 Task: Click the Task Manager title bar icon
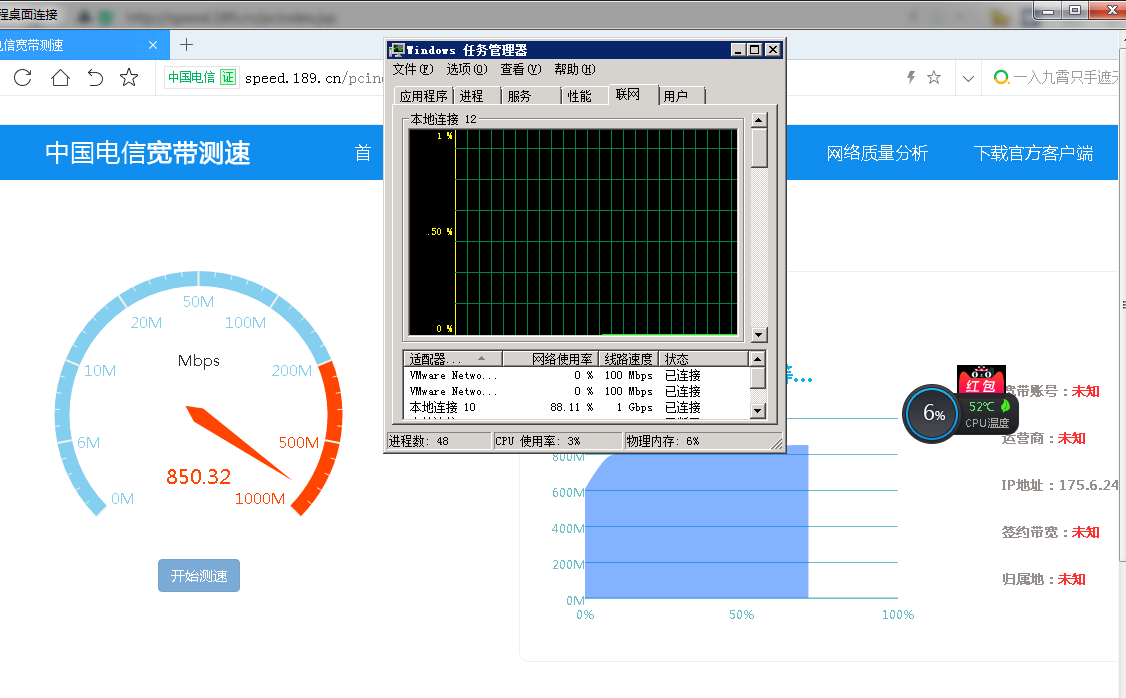coord(396,50)
